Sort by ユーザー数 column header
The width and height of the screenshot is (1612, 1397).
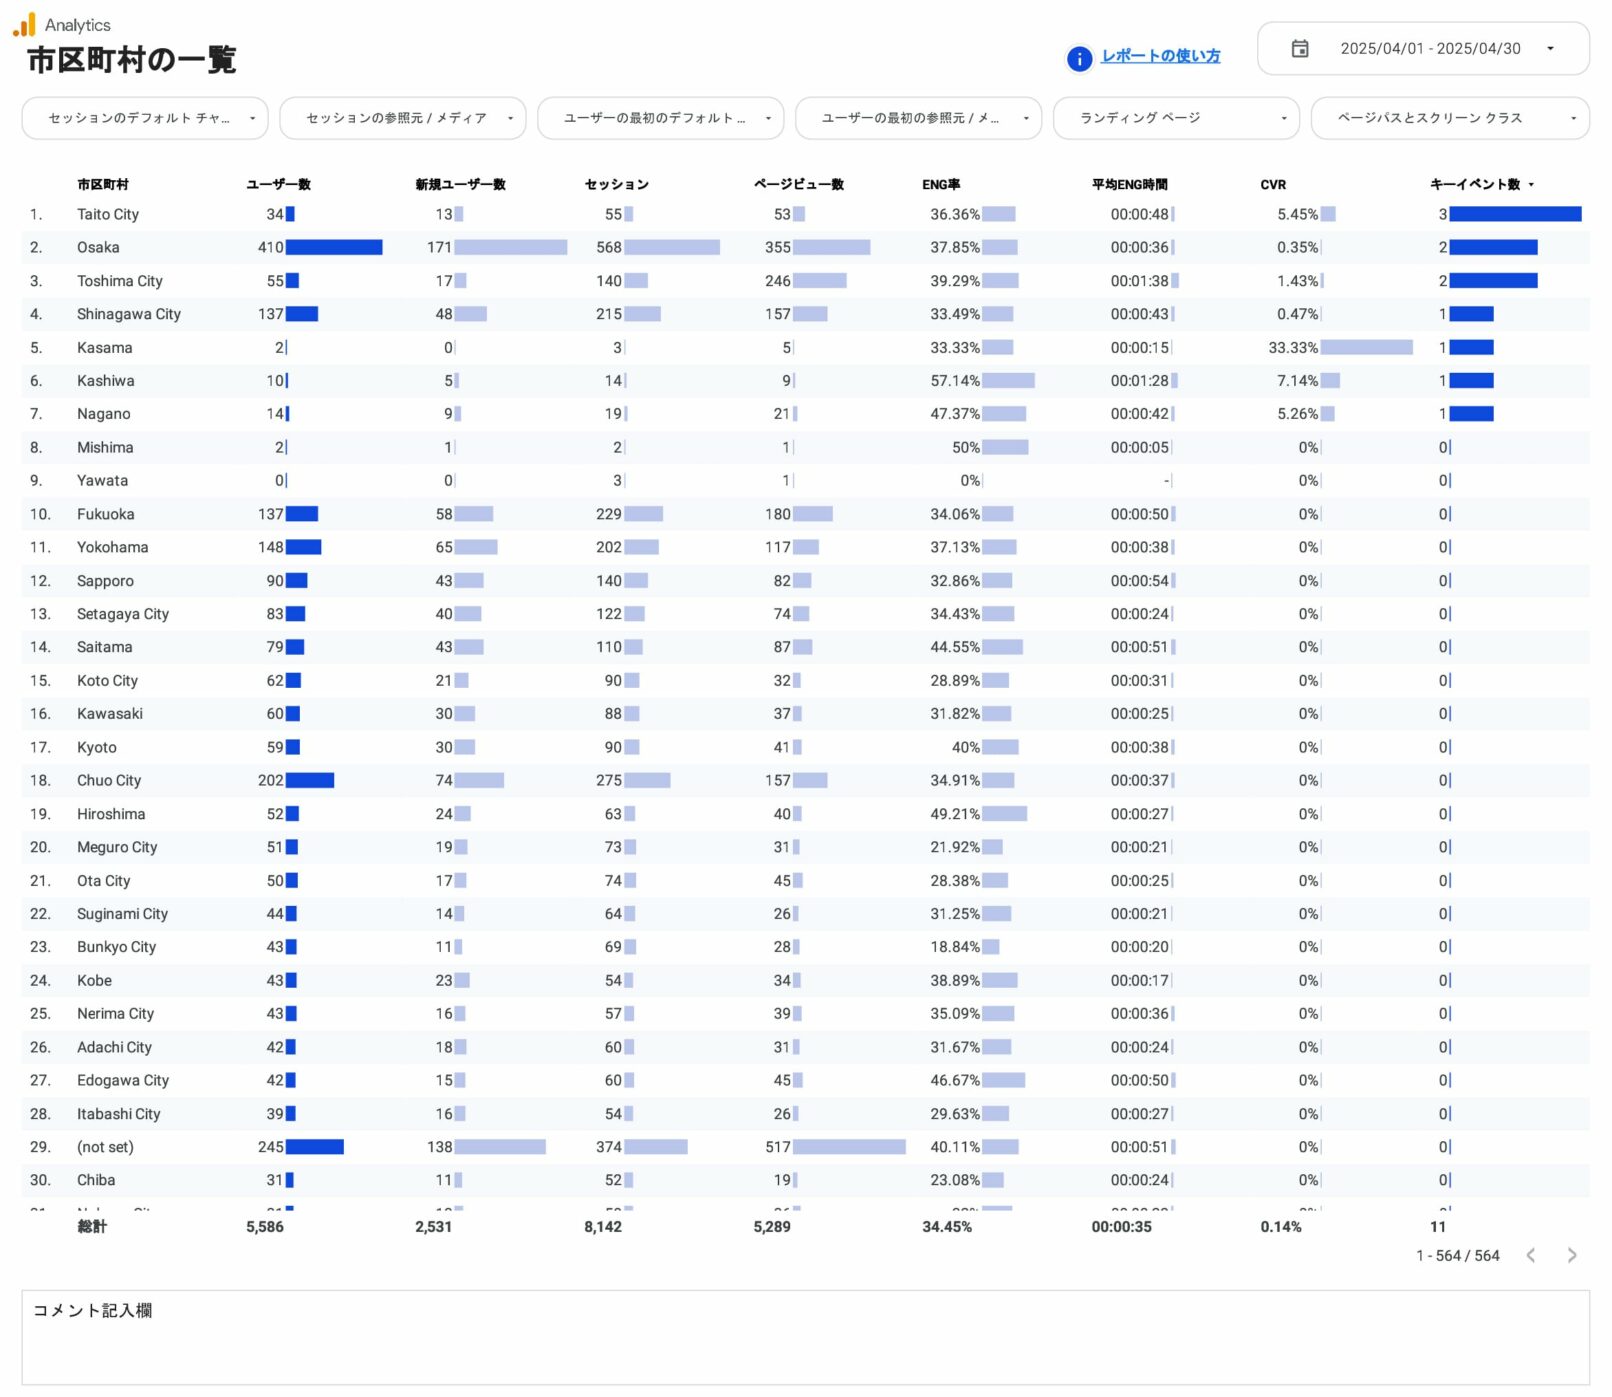(278, 184)
